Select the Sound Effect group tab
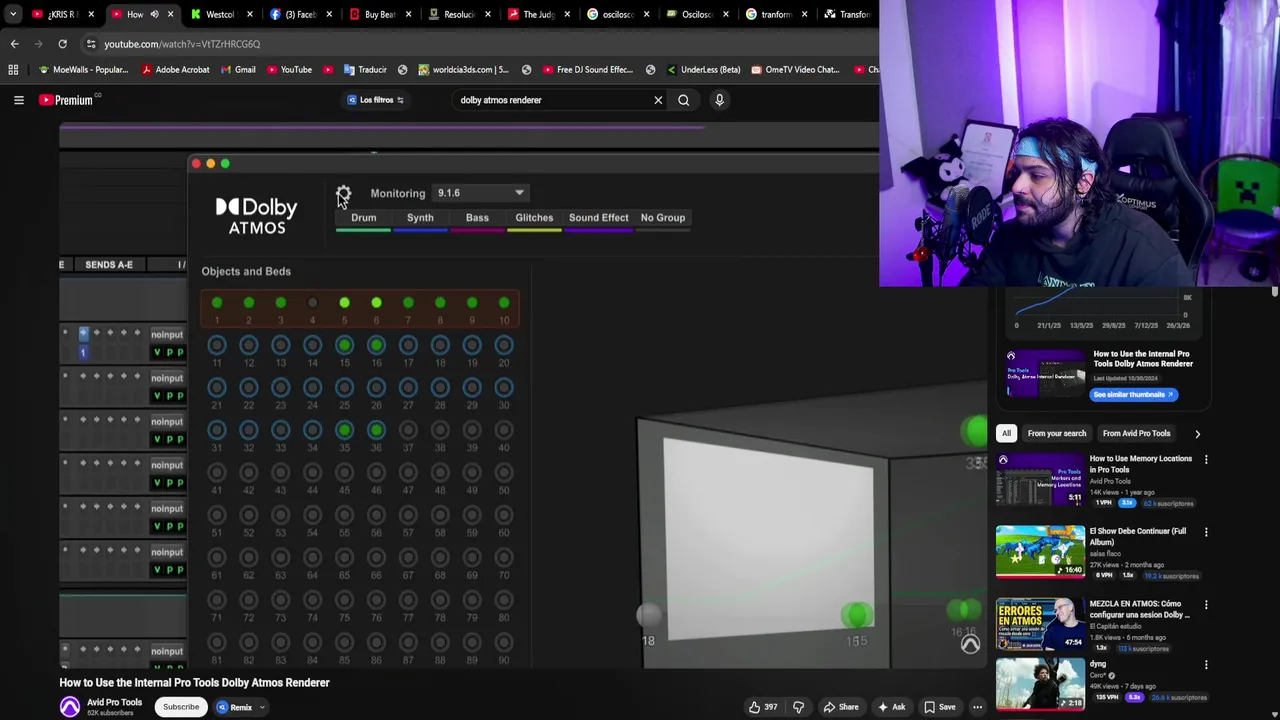Image resolution: width=1280 pixels, height=720 pixels. (599, 218)
